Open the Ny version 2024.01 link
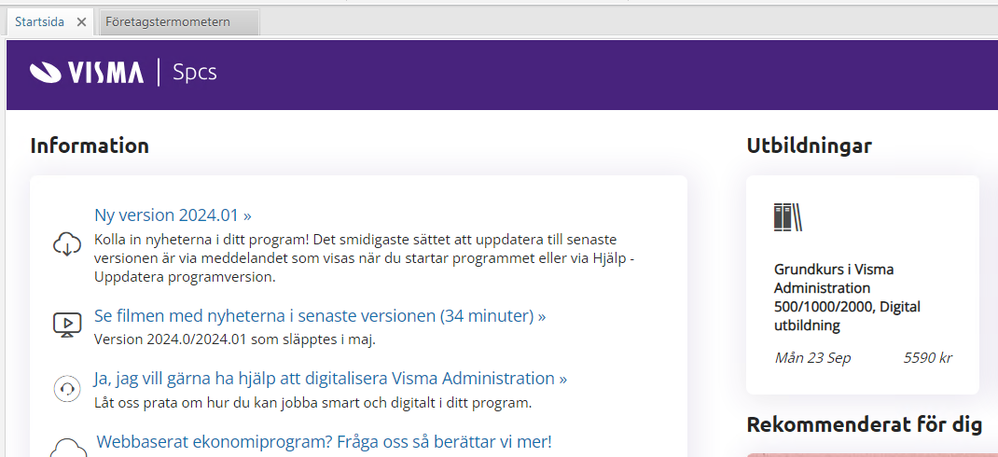The image size is (998, 457). (x=172, y=215)
